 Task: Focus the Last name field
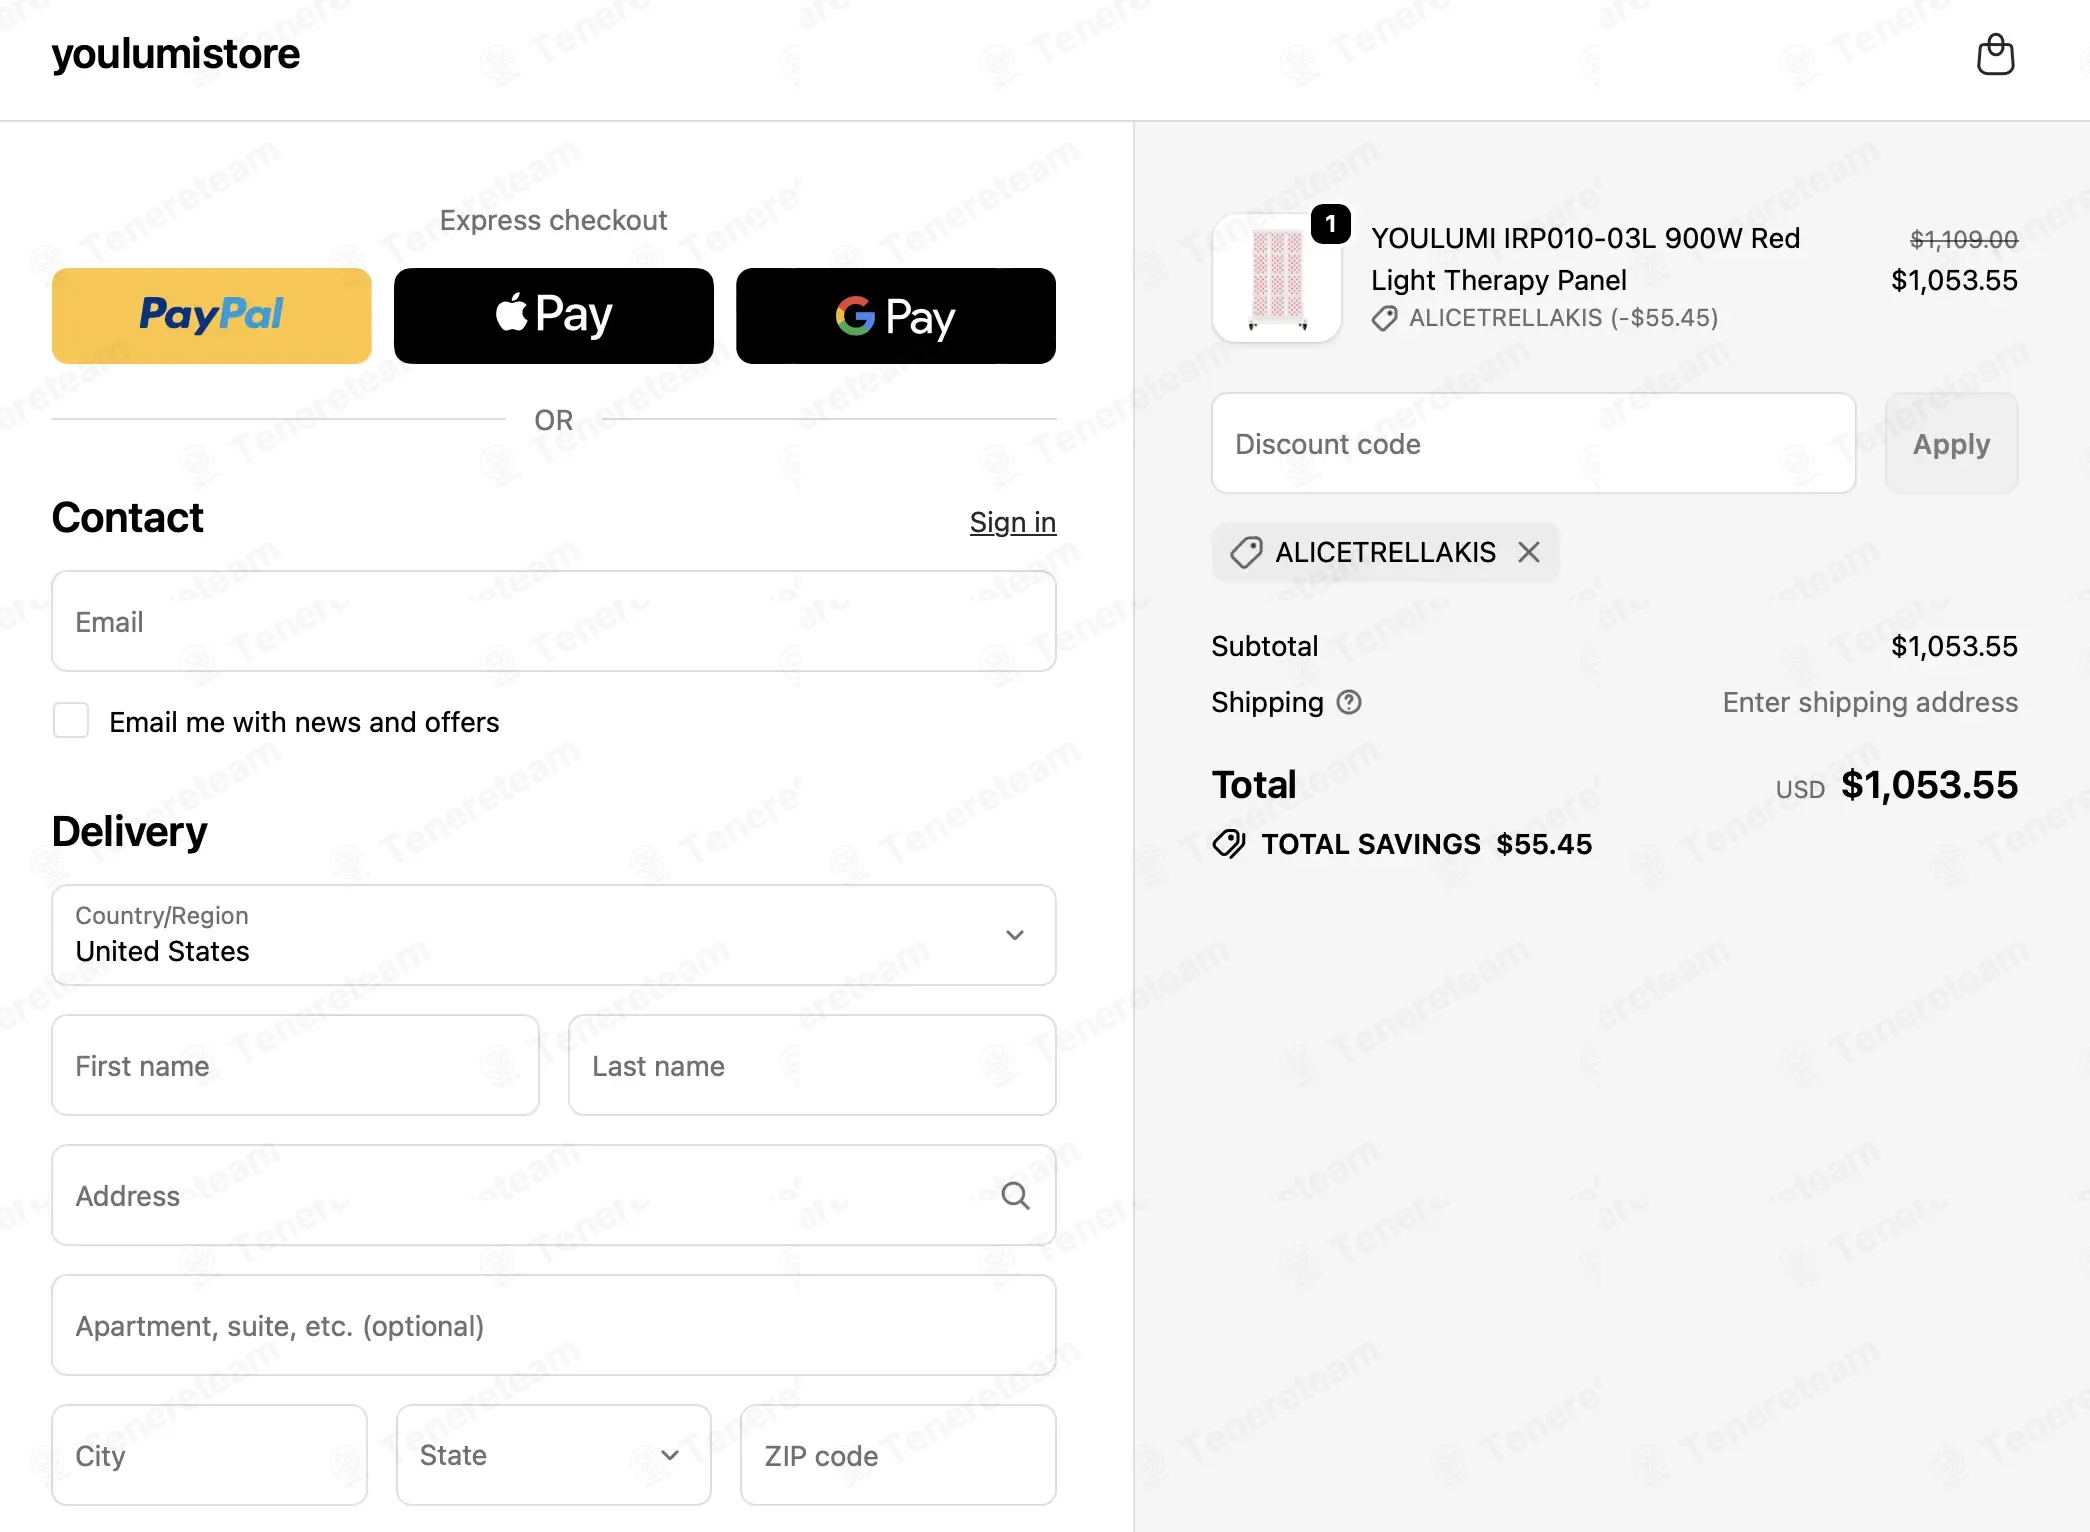(812, 1065)
